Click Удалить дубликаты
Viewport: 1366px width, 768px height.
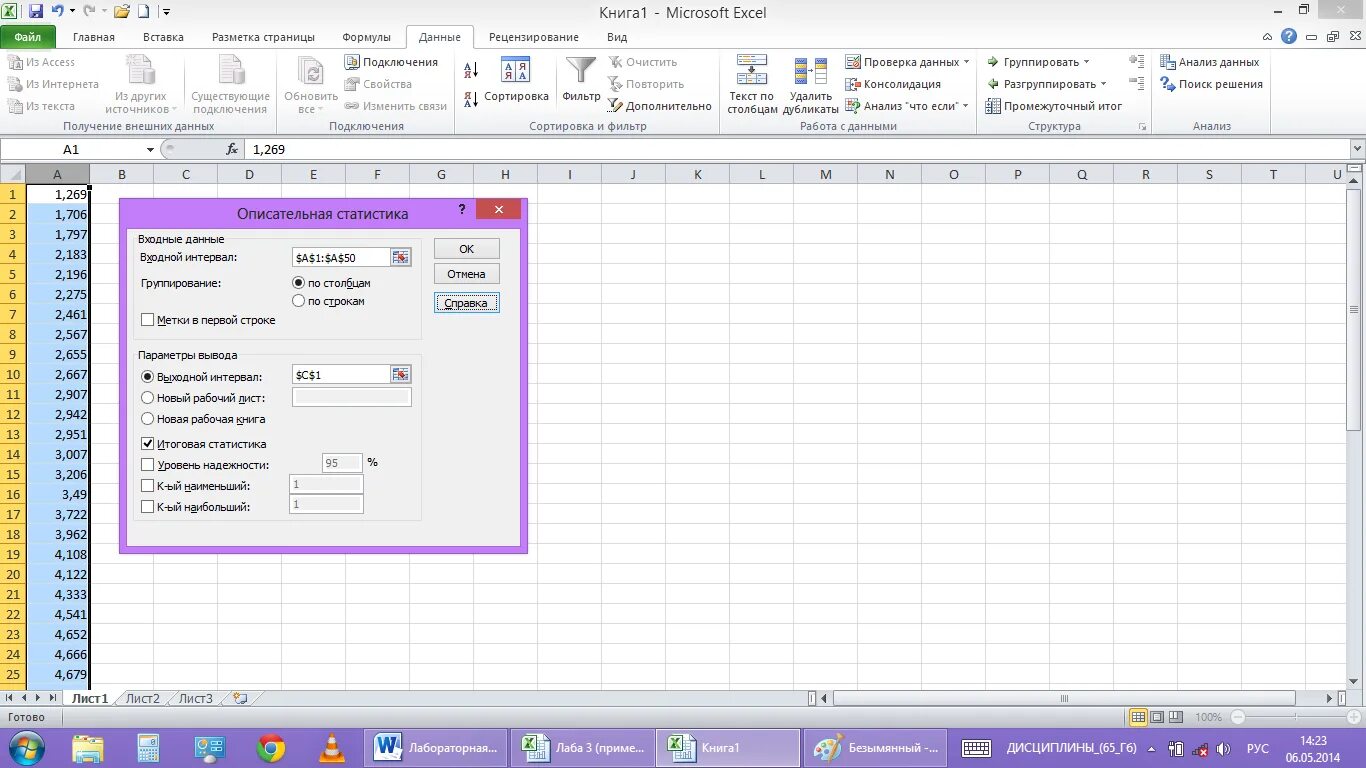point(810,85)
